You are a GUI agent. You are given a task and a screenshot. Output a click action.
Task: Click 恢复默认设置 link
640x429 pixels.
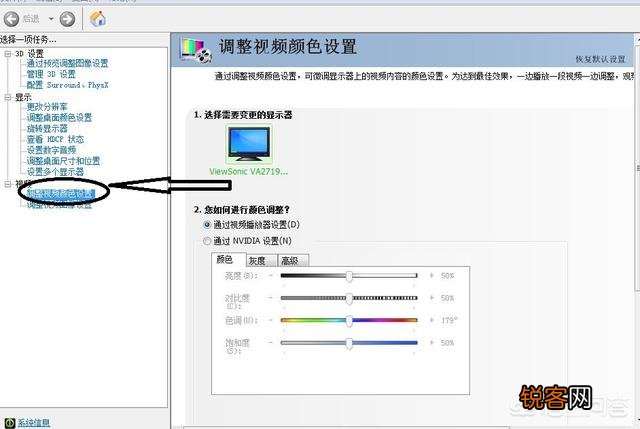click(x=600, y=59)
